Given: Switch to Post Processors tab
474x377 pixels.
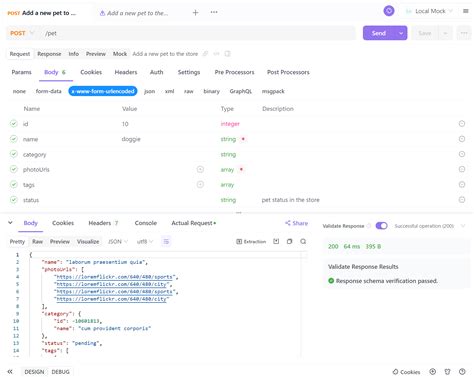Looking at the screenshot, I should pos(288,72).
